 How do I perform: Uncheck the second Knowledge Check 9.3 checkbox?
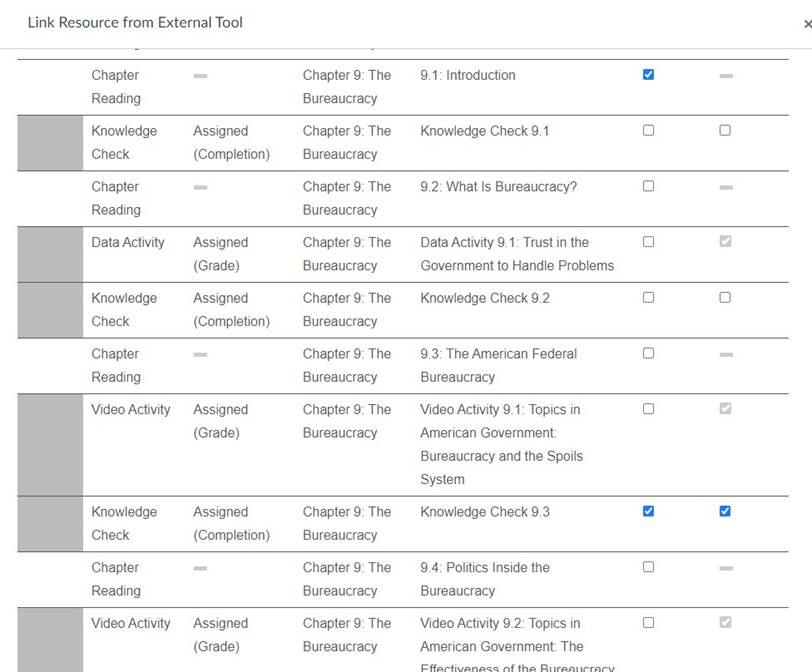click(725, 512)
